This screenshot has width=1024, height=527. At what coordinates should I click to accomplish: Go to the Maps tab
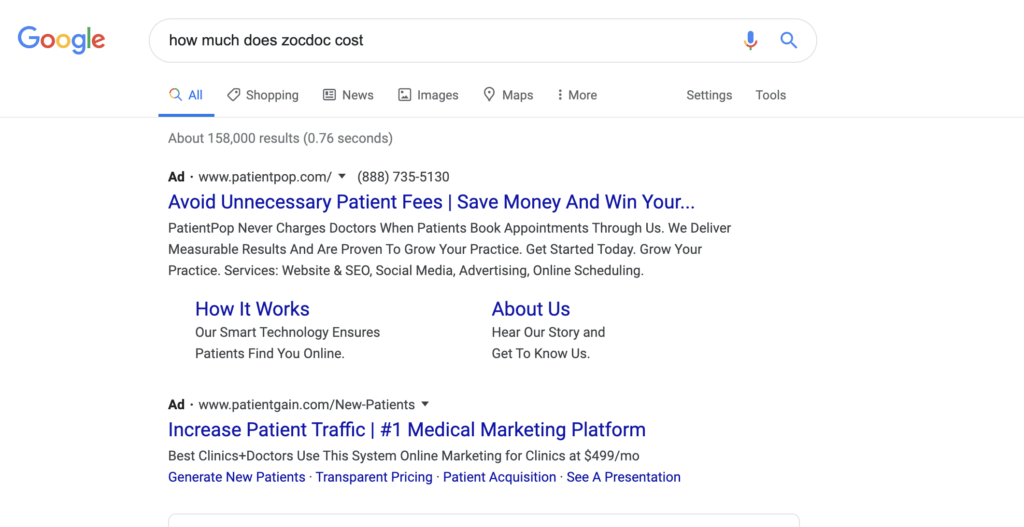508,95
